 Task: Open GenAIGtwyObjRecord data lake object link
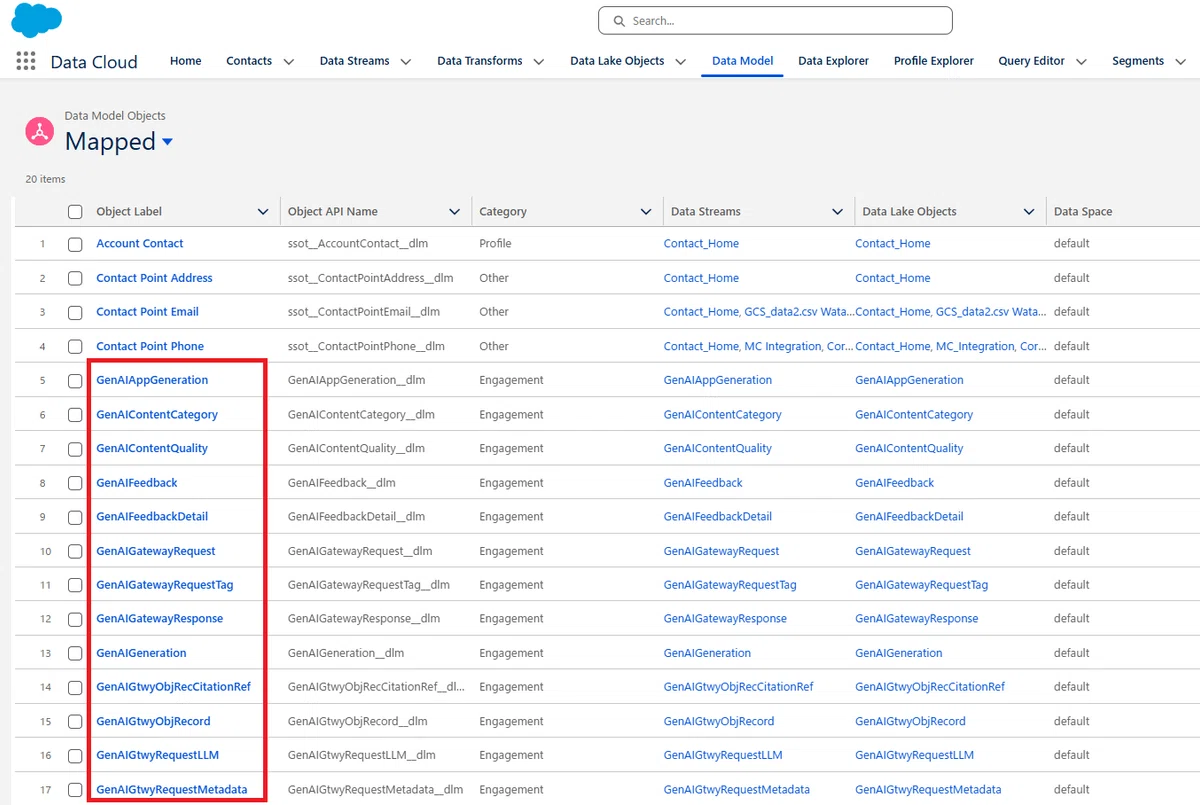(910, 721)
